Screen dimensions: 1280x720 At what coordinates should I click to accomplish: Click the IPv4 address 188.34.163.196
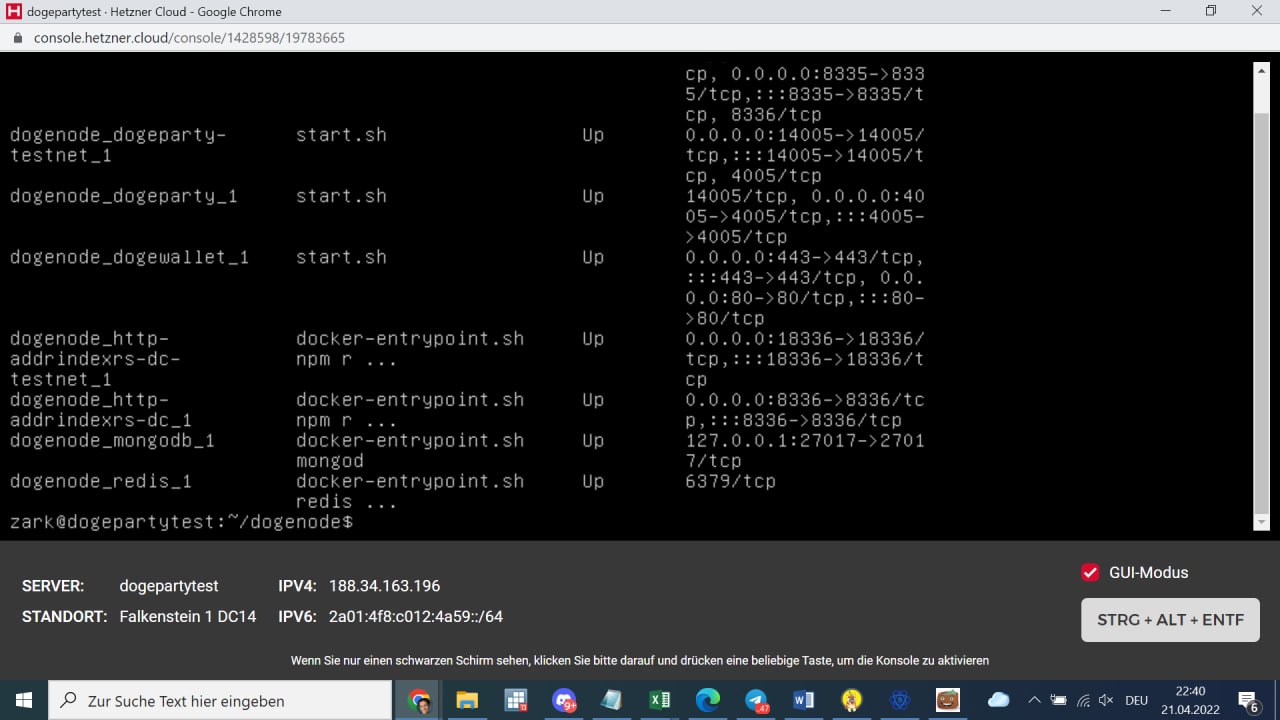click(384, 586)
